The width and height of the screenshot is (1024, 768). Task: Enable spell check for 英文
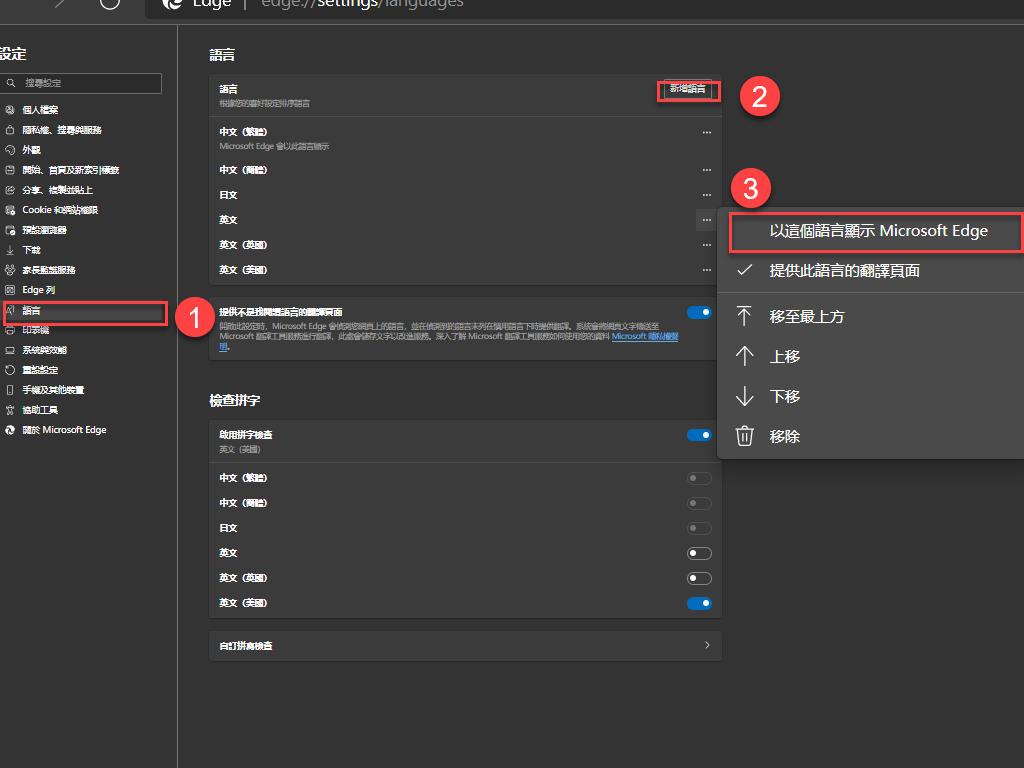click(x=699, y=554)
